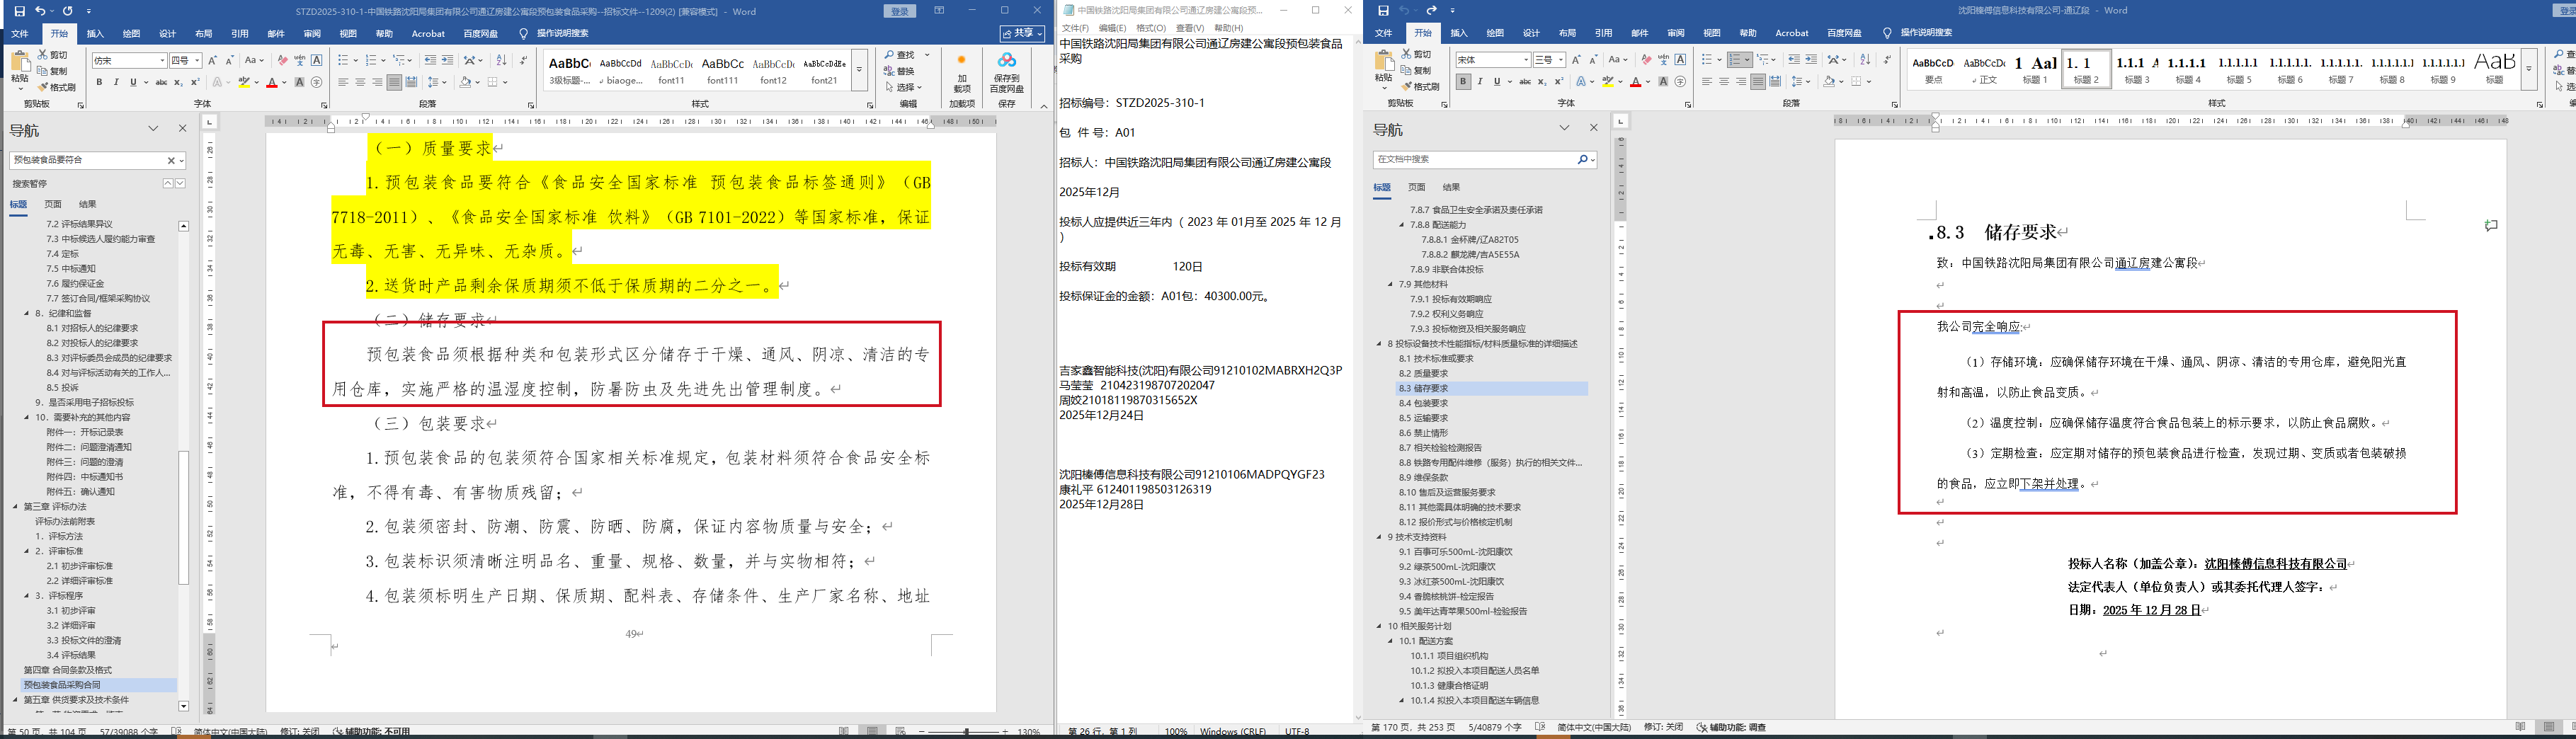The height and width of the screenshot is (739, 2576).
Task: Open Share (共享) dropdown in left Word
Action: click(x=1023, y=34)
